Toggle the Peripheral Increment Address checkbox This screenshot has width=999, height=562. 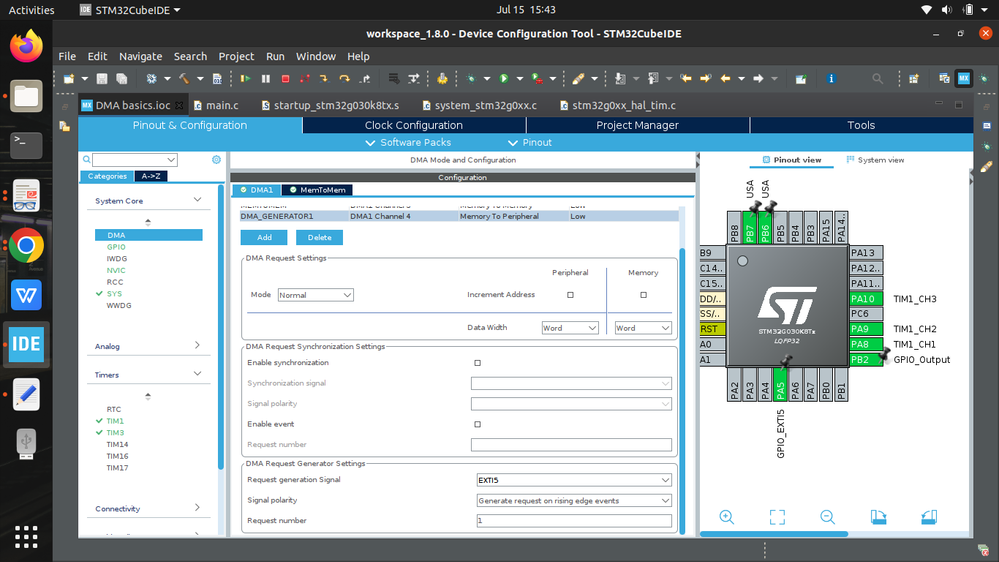(570, 295)
